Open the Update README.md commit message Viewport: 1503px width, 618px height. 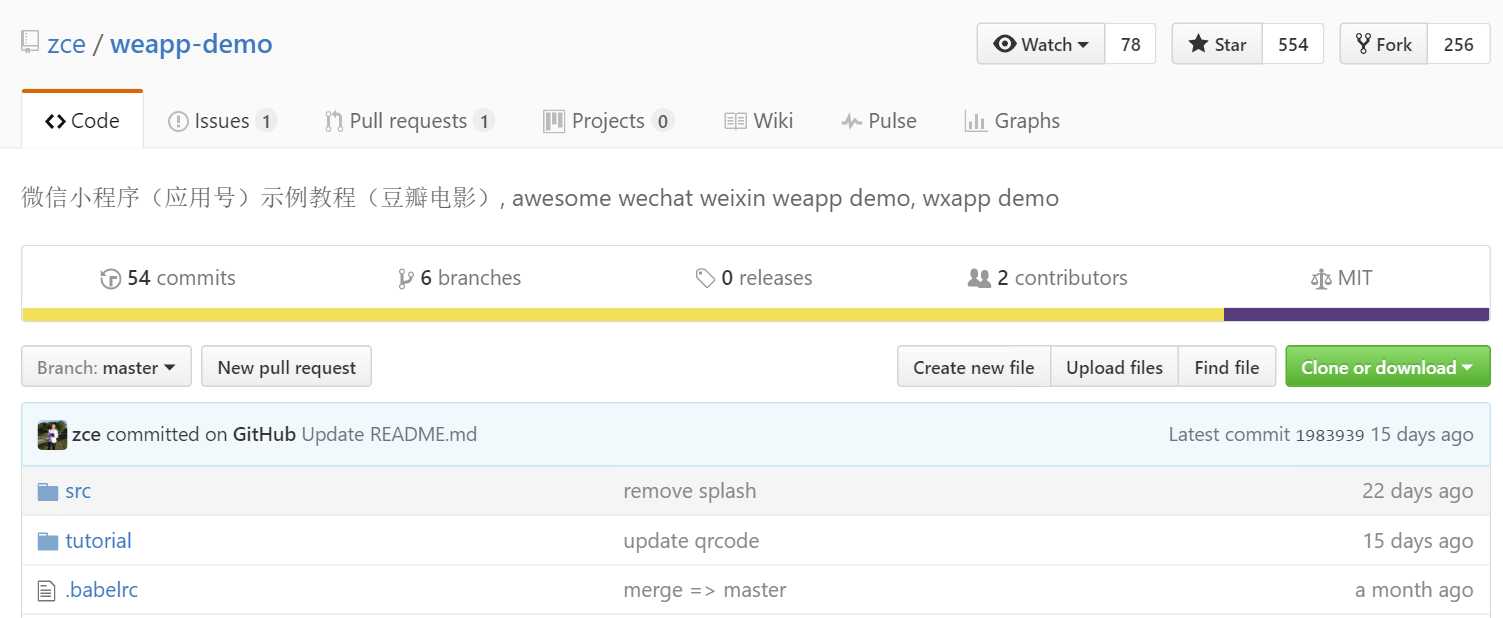click(389, 435)
